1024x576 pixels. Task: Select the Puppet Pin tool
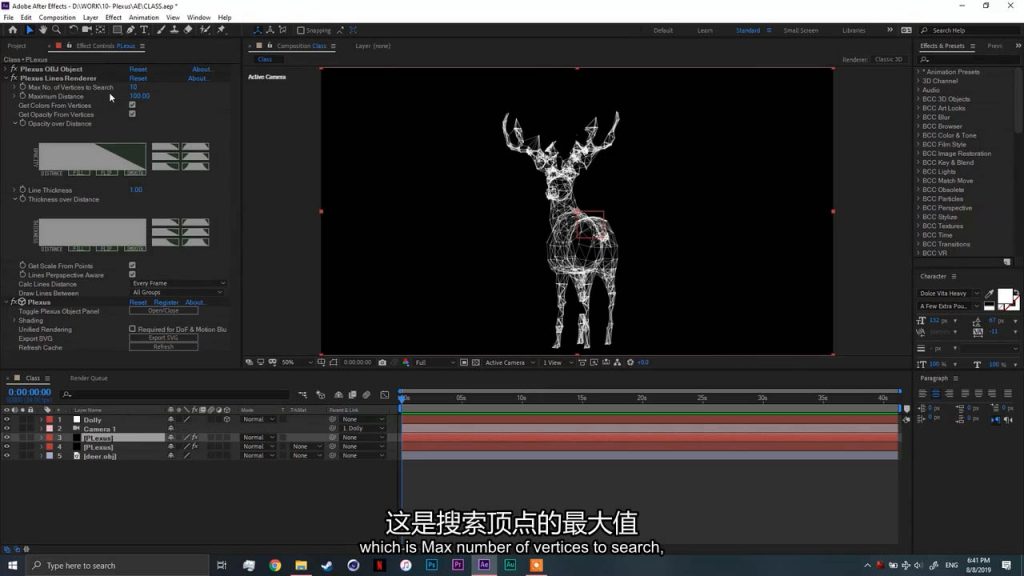point(221,30)
